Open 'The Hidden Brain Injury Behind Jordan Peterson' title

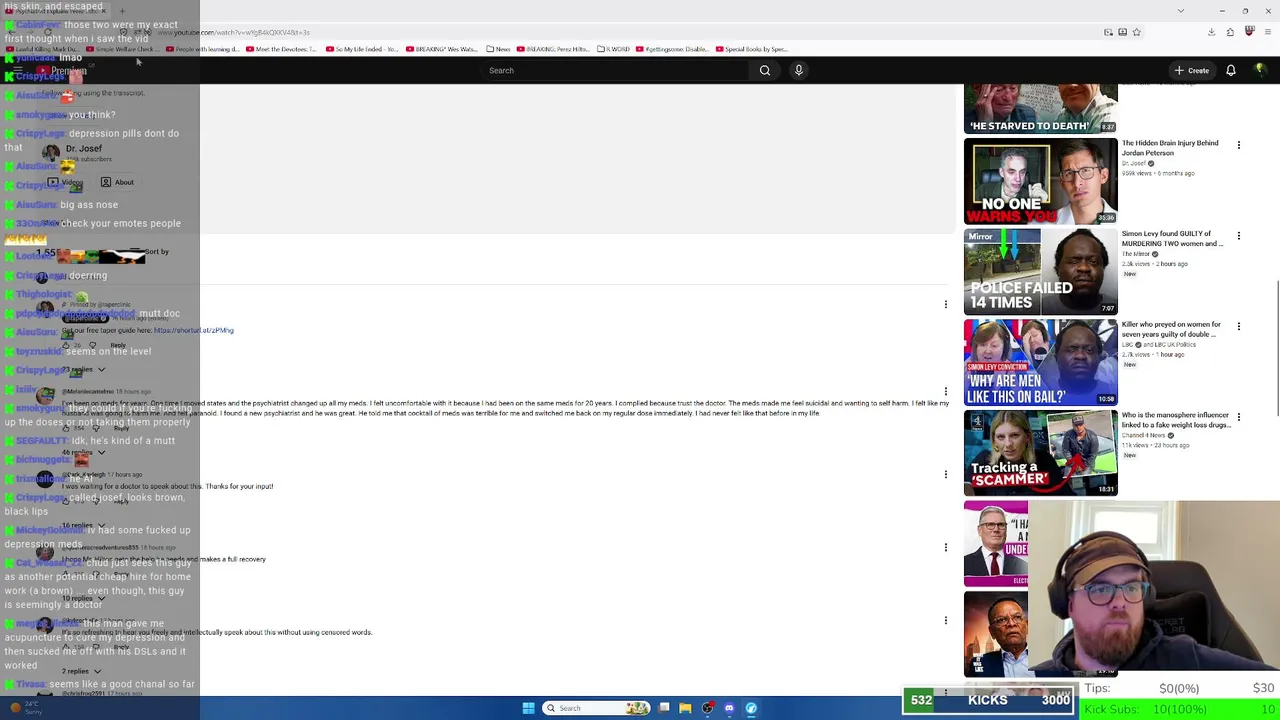tap(1170, 148)
